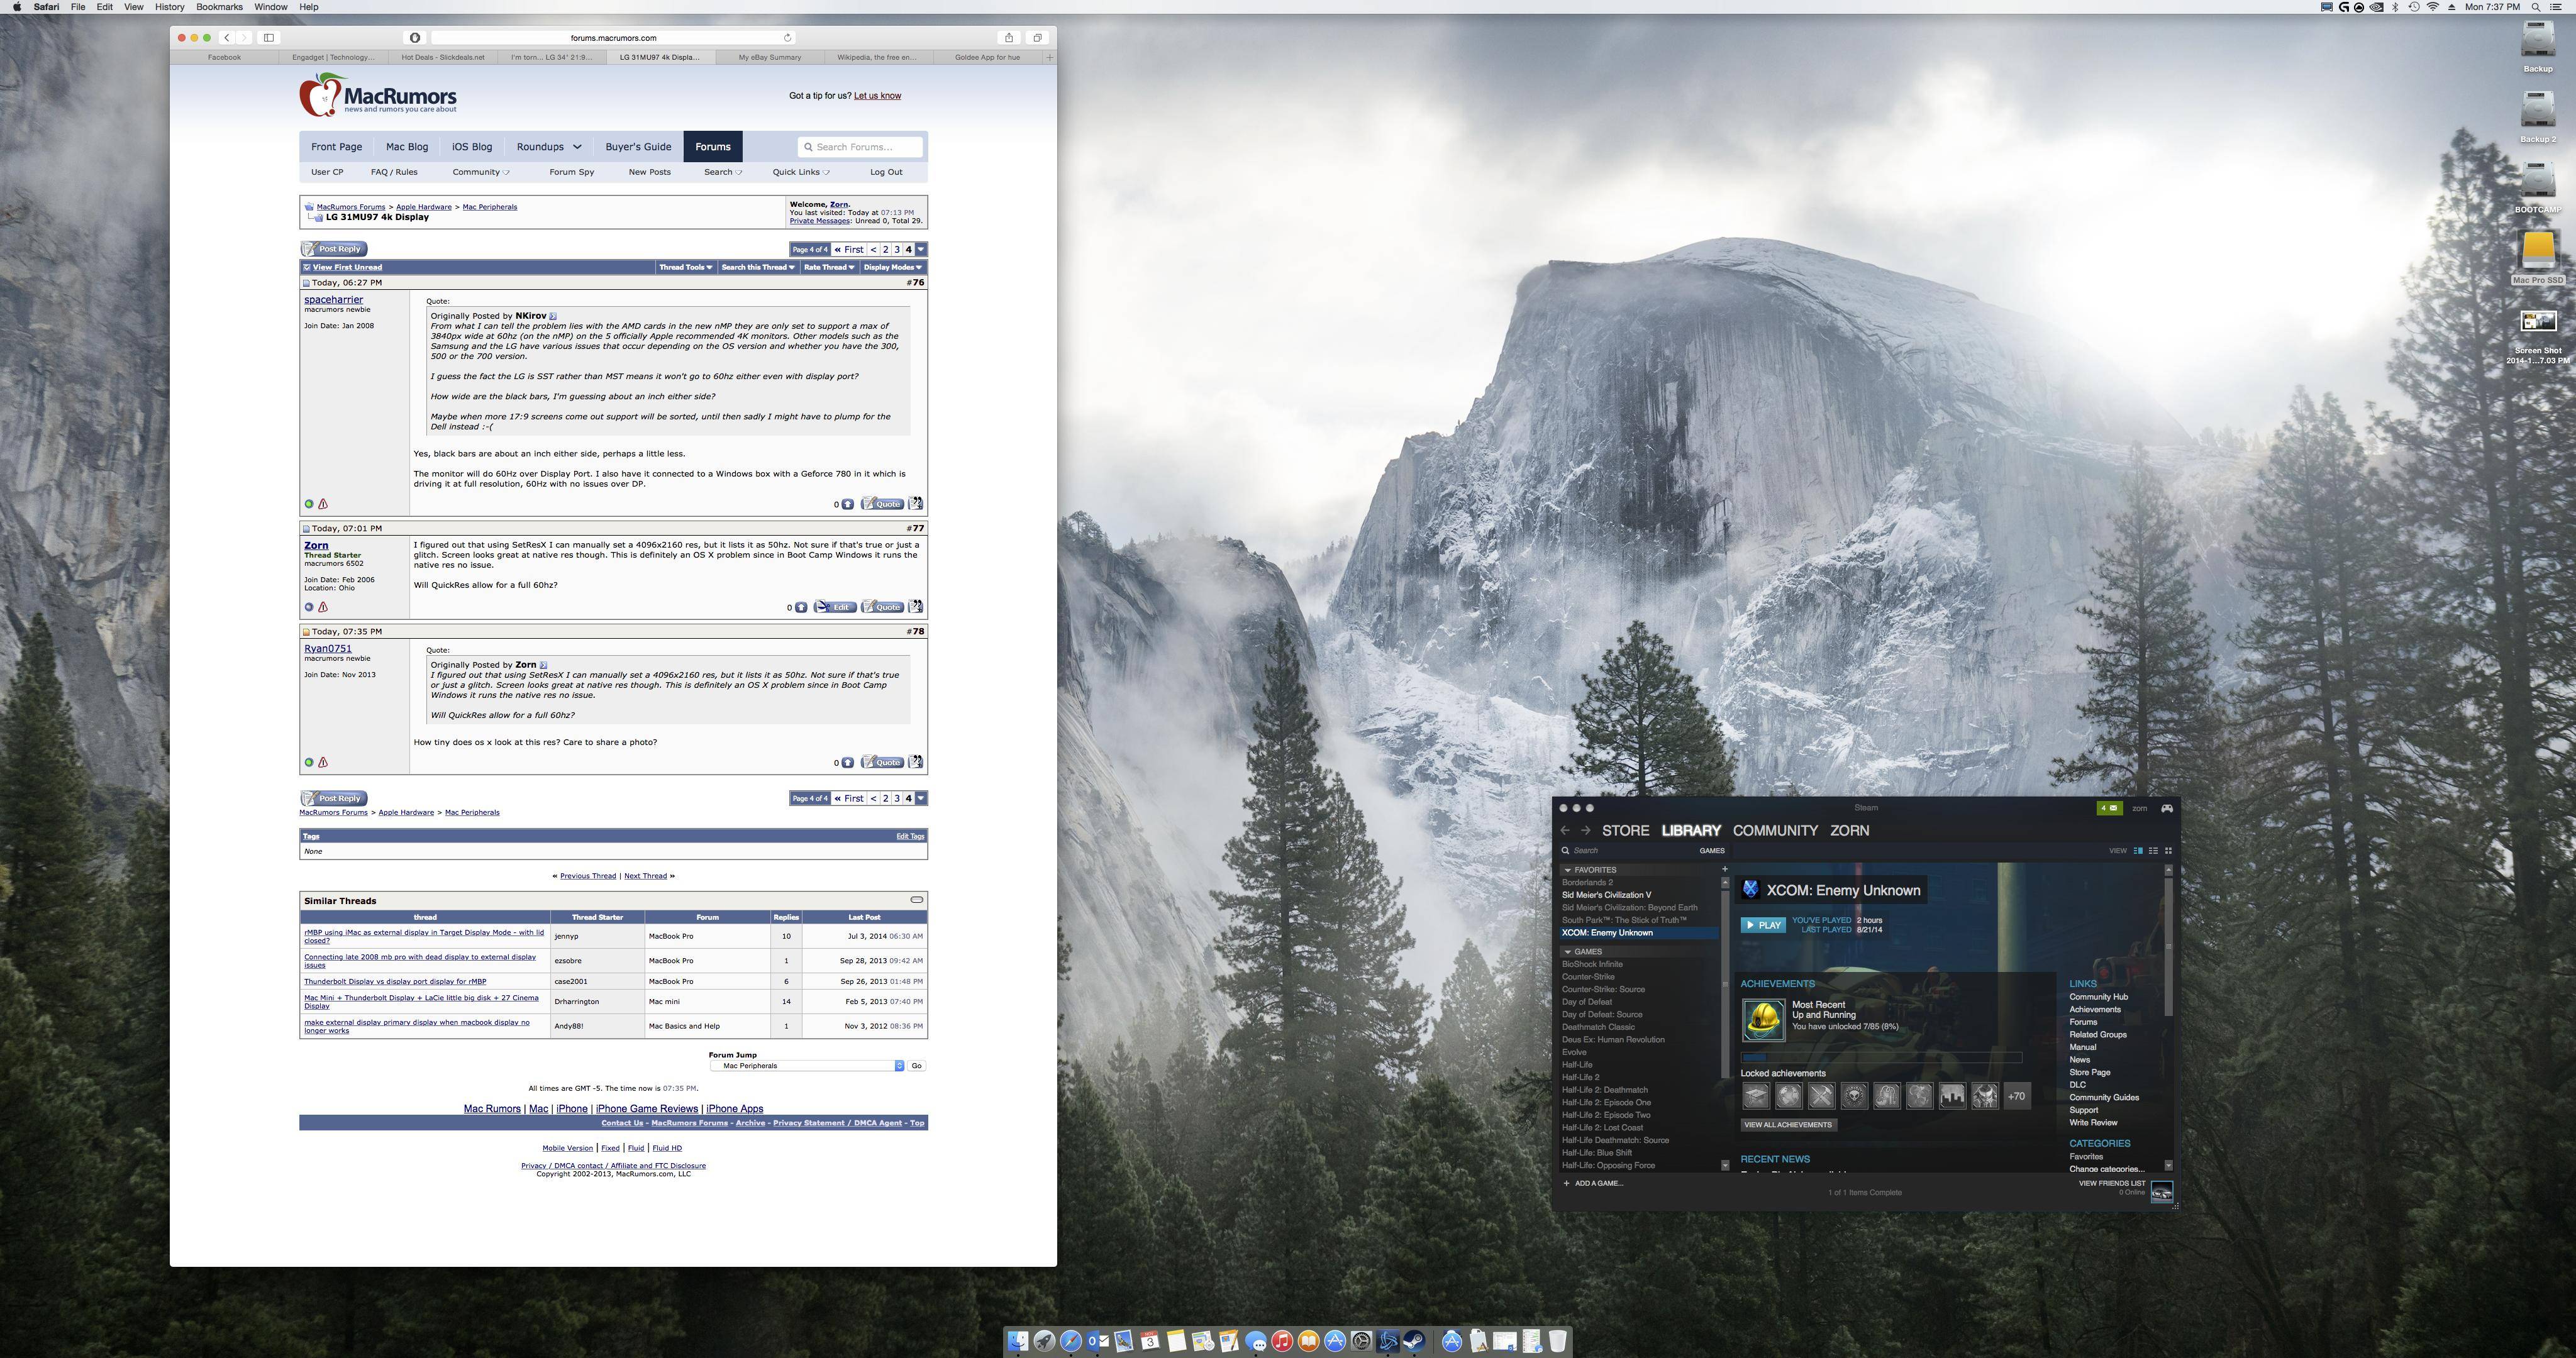Open the skull locked achievement
Image resolution: width=2576 pixels, height=1358 pixels.
[1854, 1096]
